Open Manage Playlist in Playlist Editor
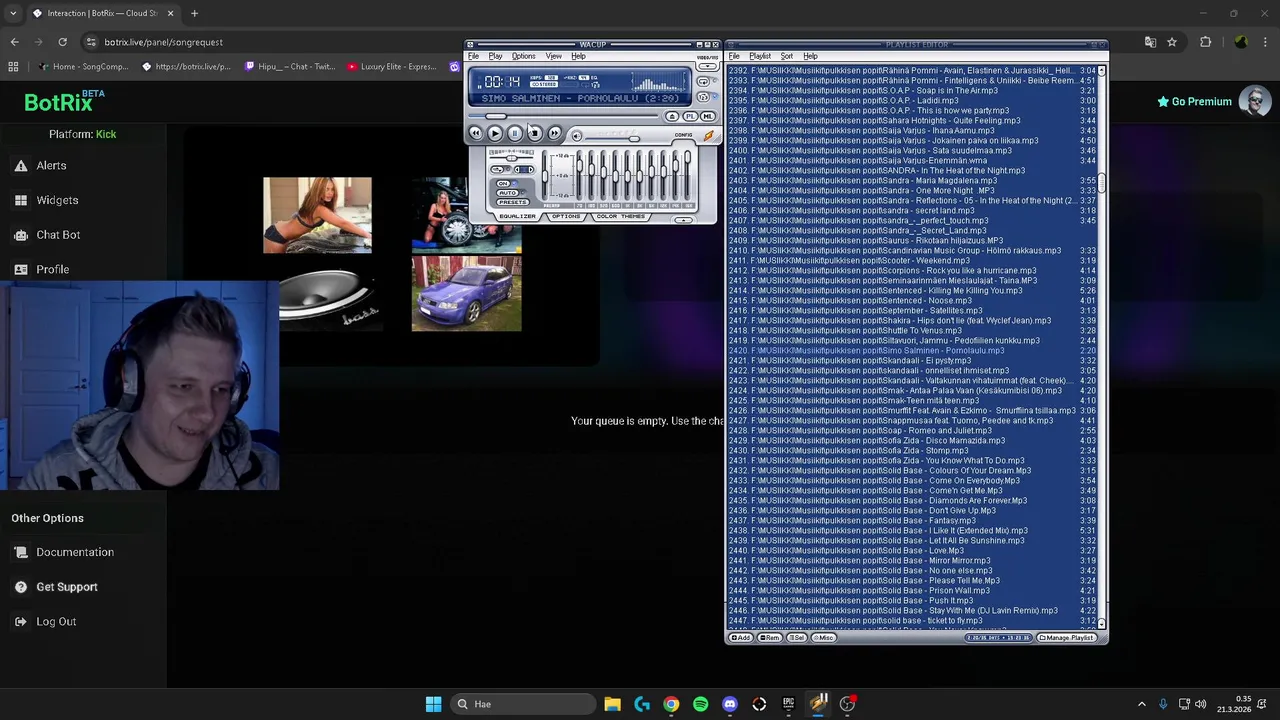 [x=1067, y=638]
